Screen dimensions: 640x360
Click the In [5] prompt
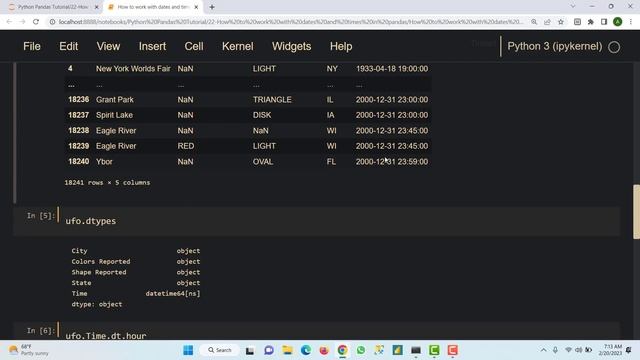coord(40,215)
